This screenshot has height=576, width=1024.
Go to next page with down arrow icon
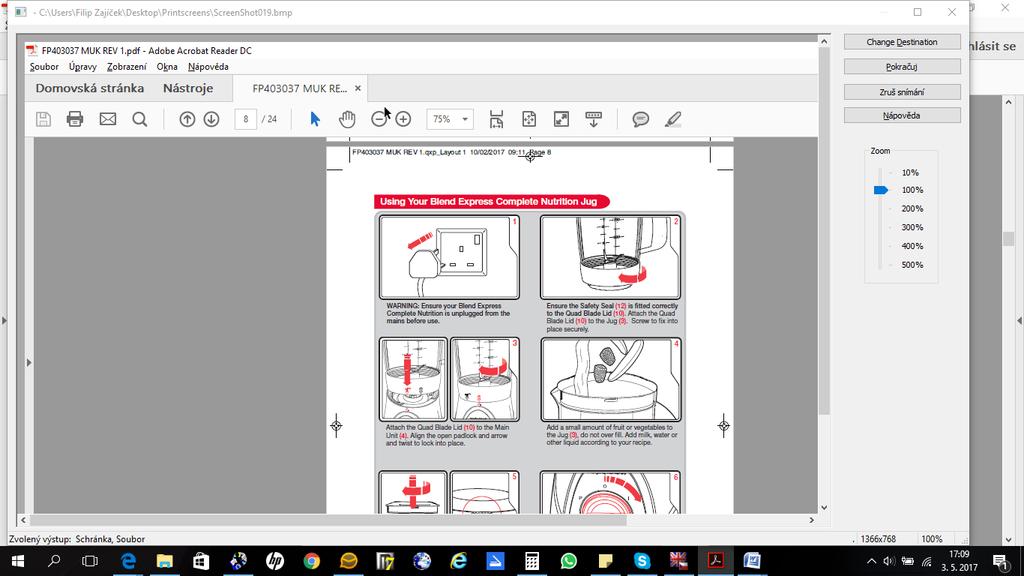[211, 119]
